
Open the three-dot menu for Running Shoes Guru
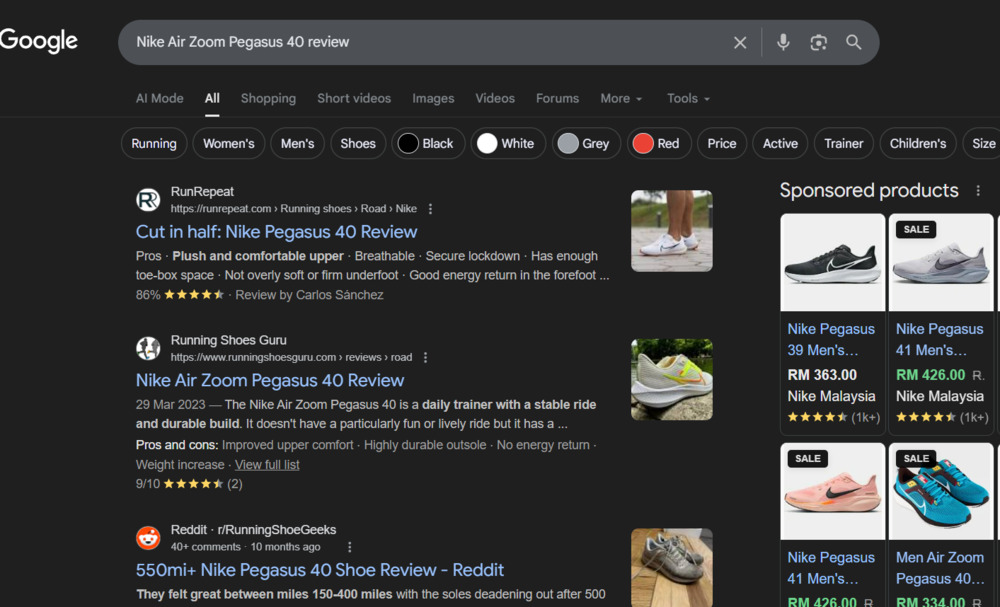[425, 356]
